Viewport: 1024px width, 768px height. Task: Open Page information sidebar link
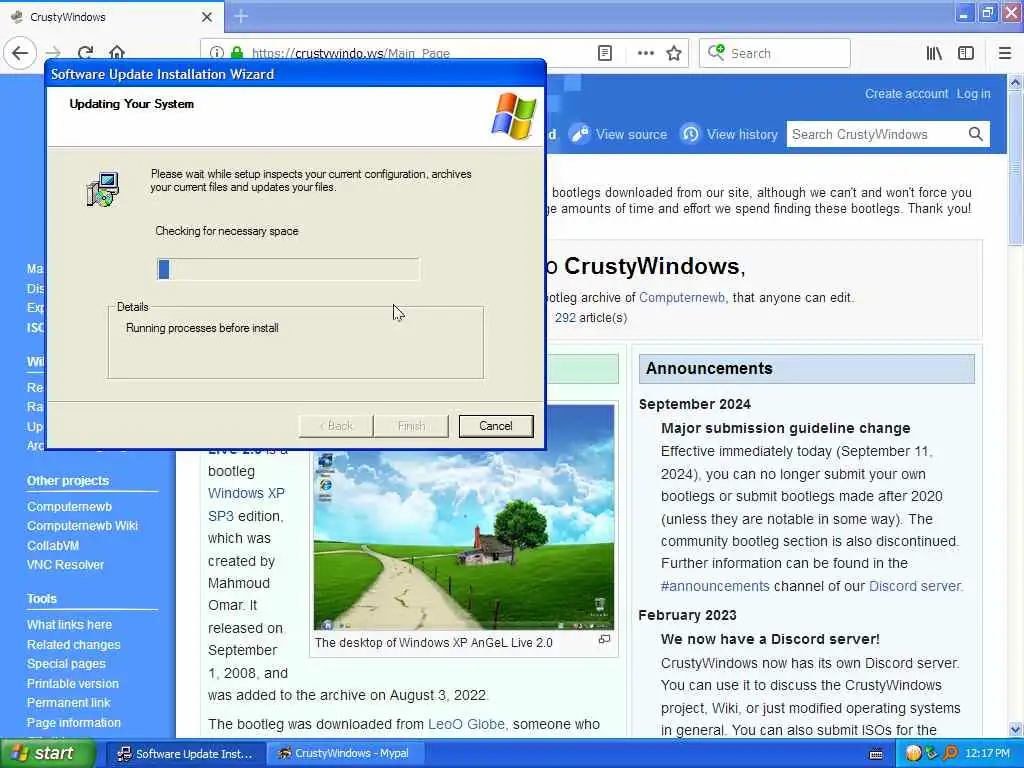[x=74, y=723]
